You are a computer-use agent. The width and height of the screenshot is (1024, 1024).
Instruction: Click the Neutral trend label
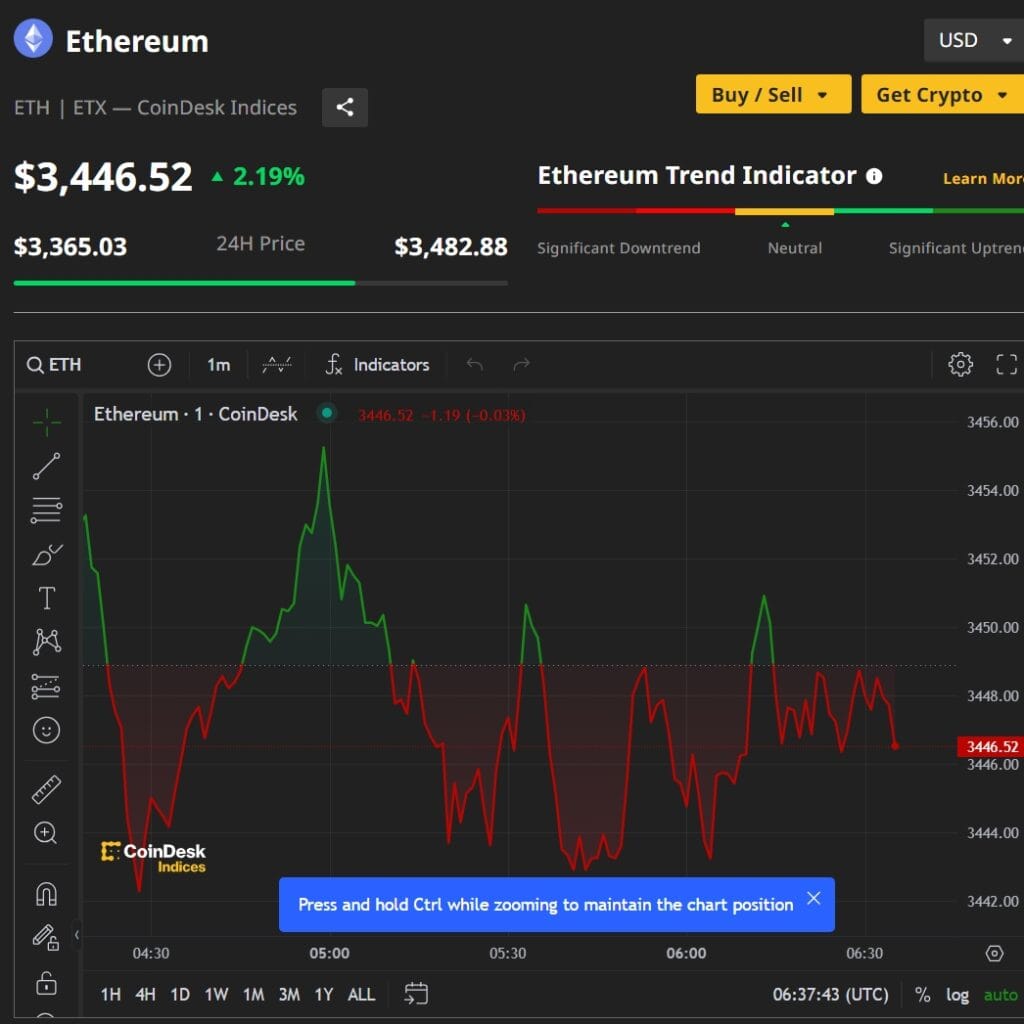(795, 248)
